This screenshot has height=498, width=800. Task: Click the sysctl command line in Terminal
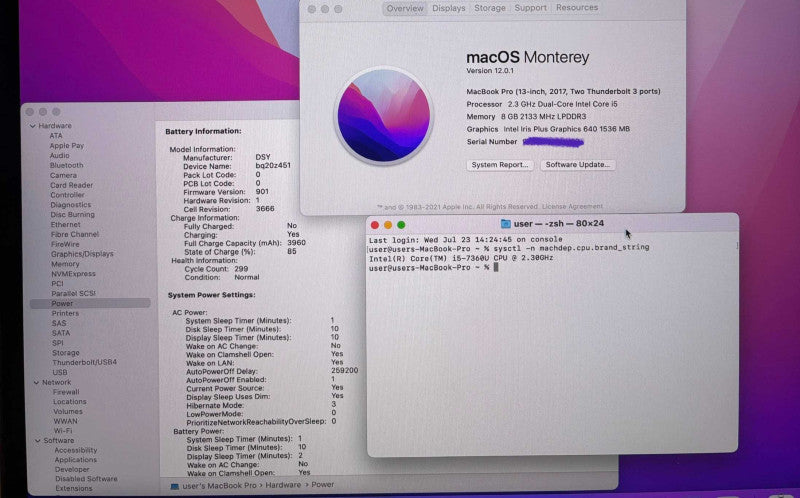(509, 248)
